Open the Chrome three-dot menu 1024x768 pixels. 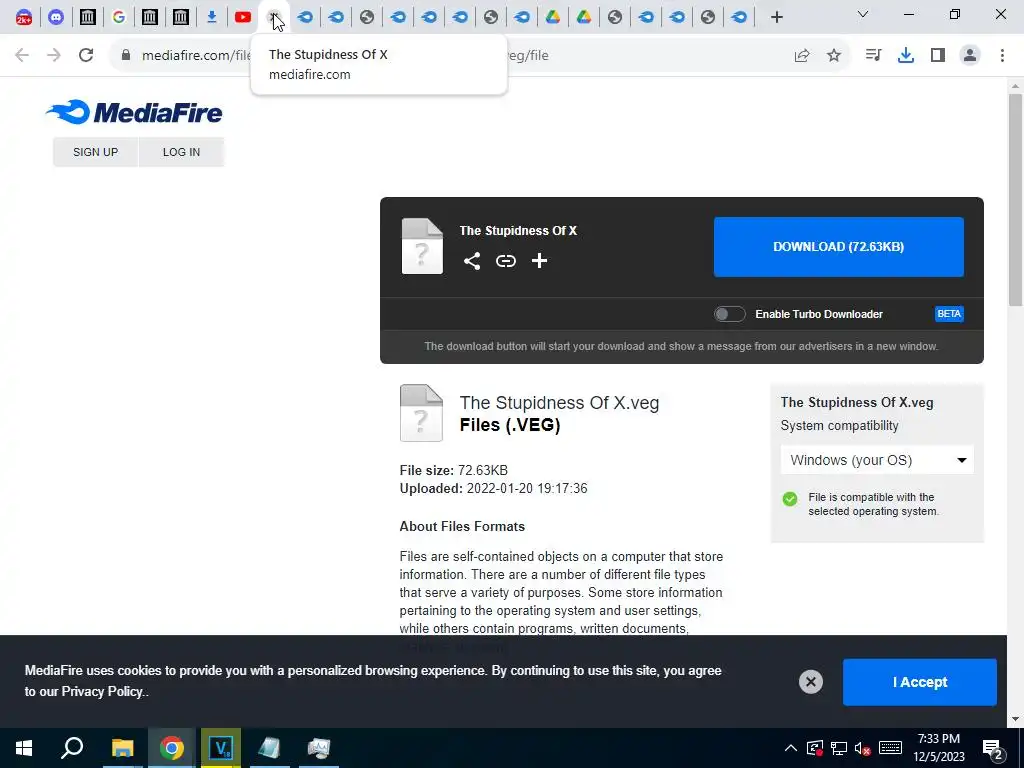(x=1002, y=56)
